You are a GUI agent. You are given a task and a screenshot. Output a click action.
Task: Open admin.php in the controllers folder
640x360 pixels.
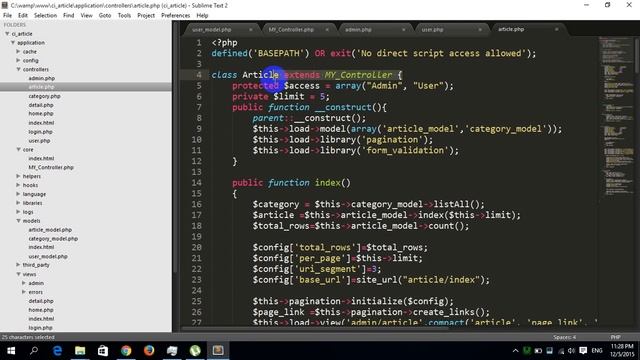click(42, 78)
